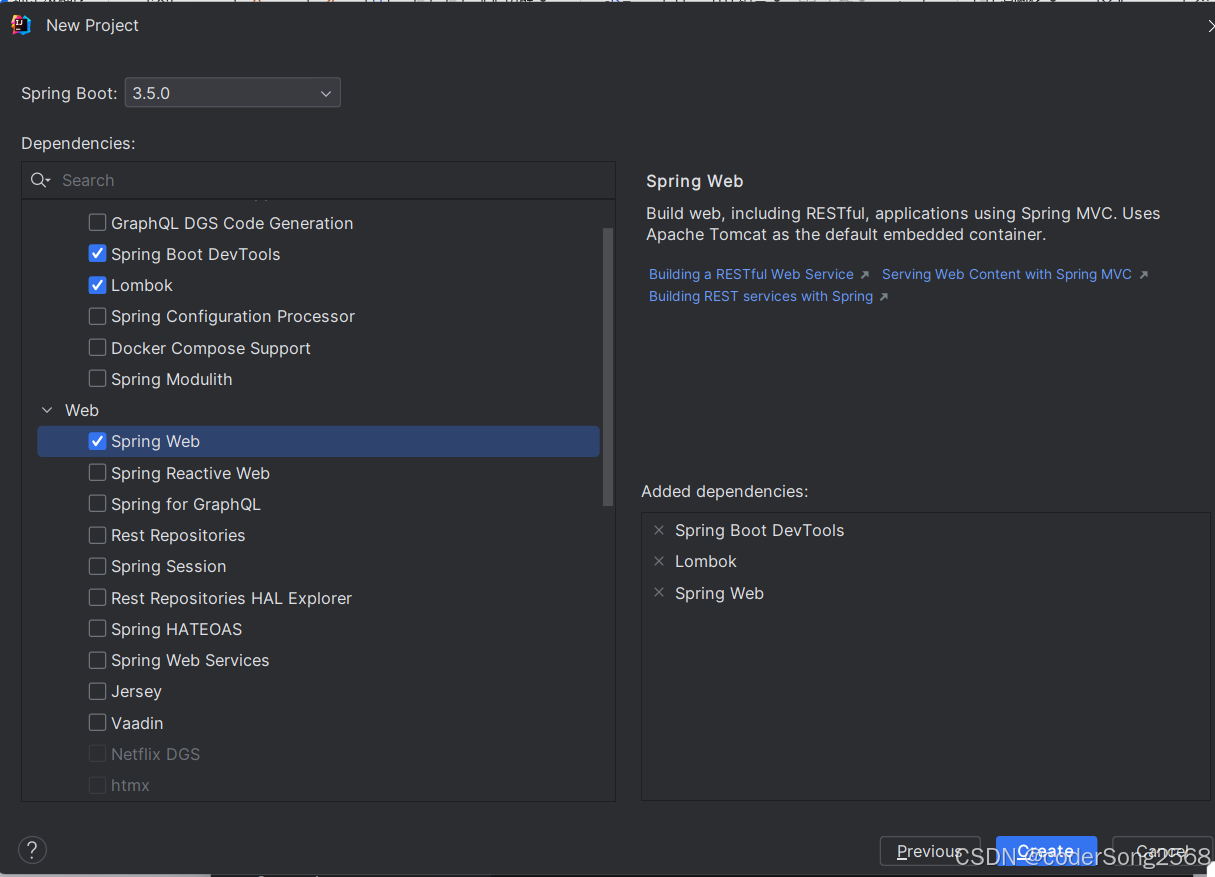Image resolution: width=1215 pixels, height=877 pixels.
Task: Check Spring for GraphQL
Action: (x=97, y=504)
